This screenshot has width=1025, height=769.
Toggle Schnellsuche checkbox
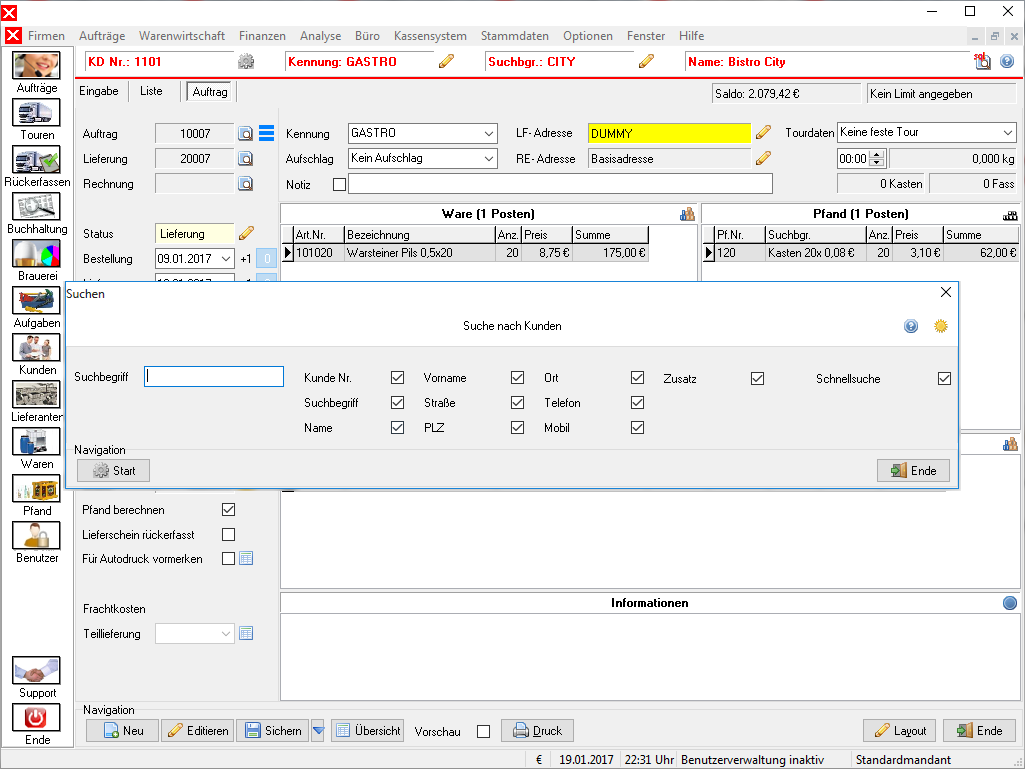(x=945, y=378)
